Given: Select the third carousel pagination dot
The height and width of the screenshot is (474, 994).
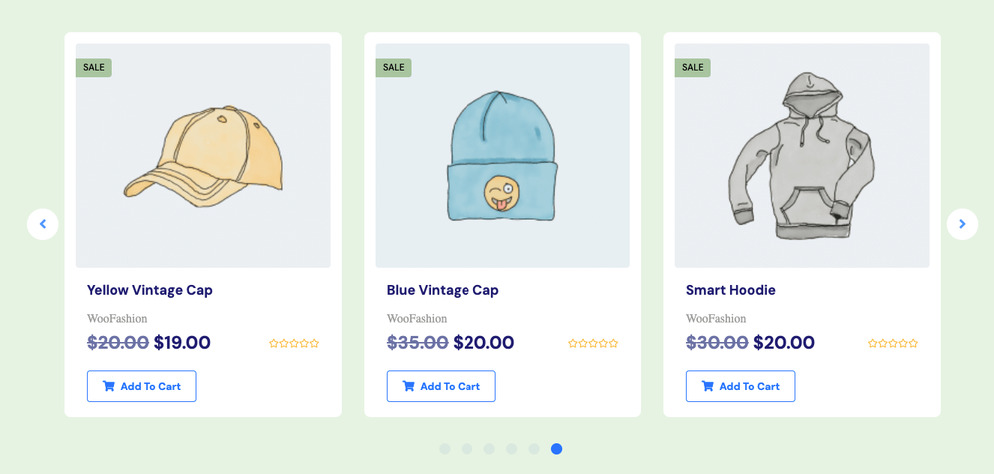Looking at the screenshot, I should tap(489, 449).
